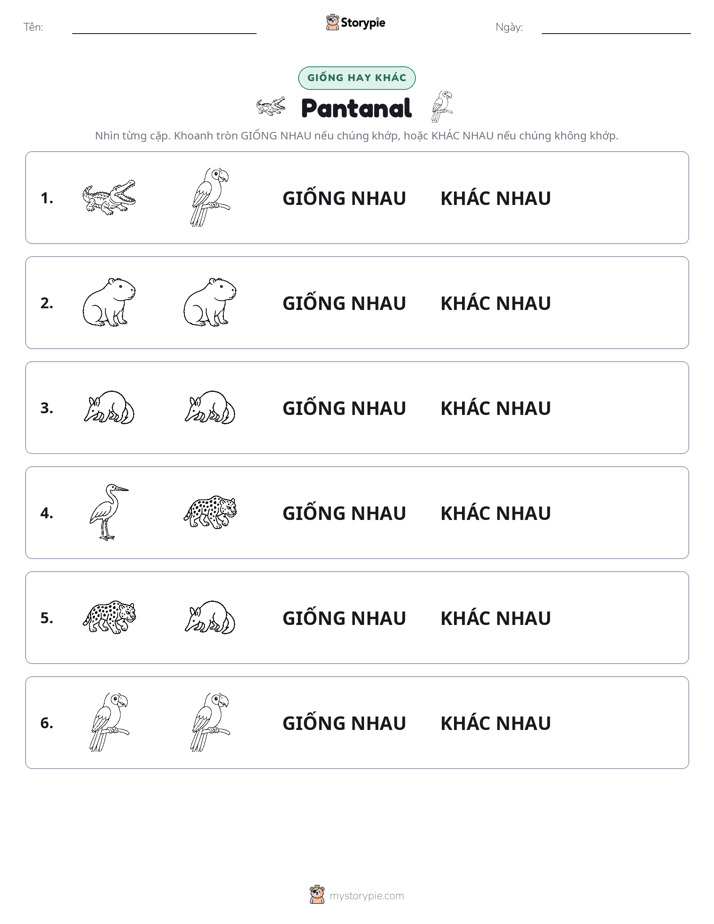Click the GIỐNG HAY KHÁC badge

coord(357,78)
